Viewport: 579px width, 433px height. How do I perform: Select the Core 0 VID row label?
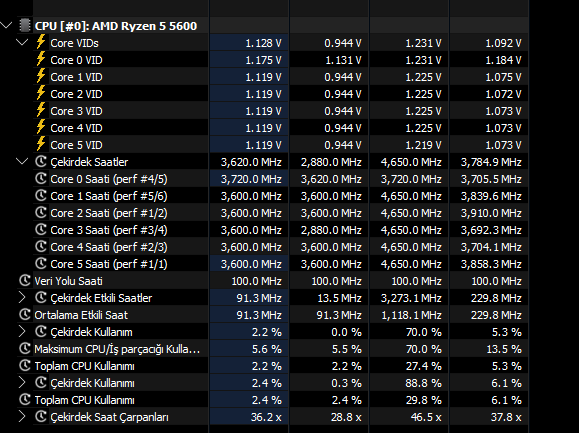(76, 60)
